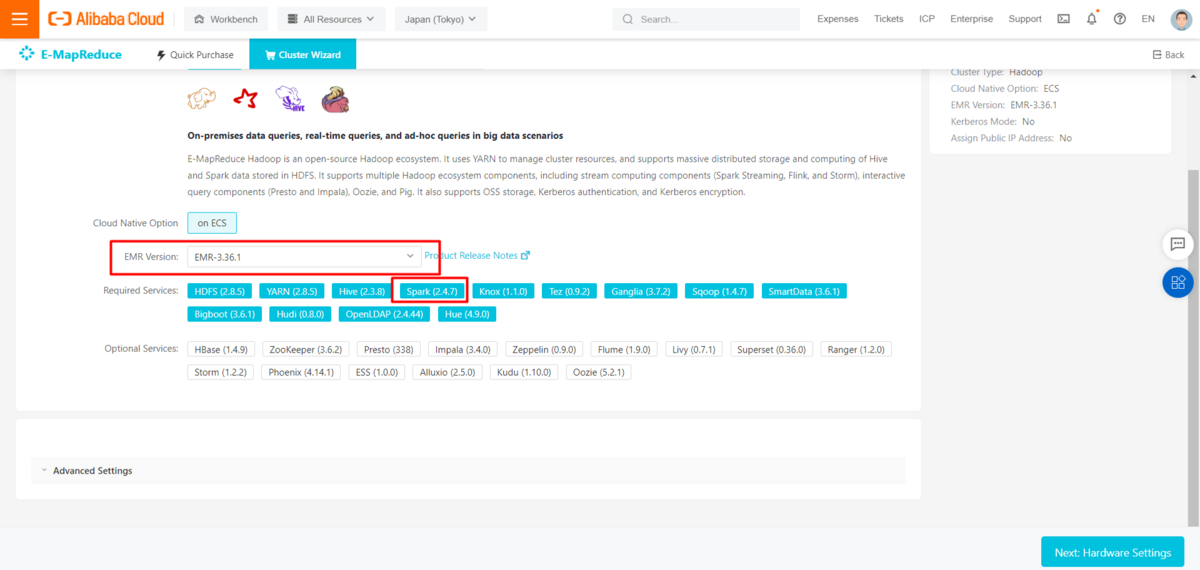Screen dimensions: 1200x570
Task: Click the ESS (1.0.0) service tag
Action: tap(376, 372)
